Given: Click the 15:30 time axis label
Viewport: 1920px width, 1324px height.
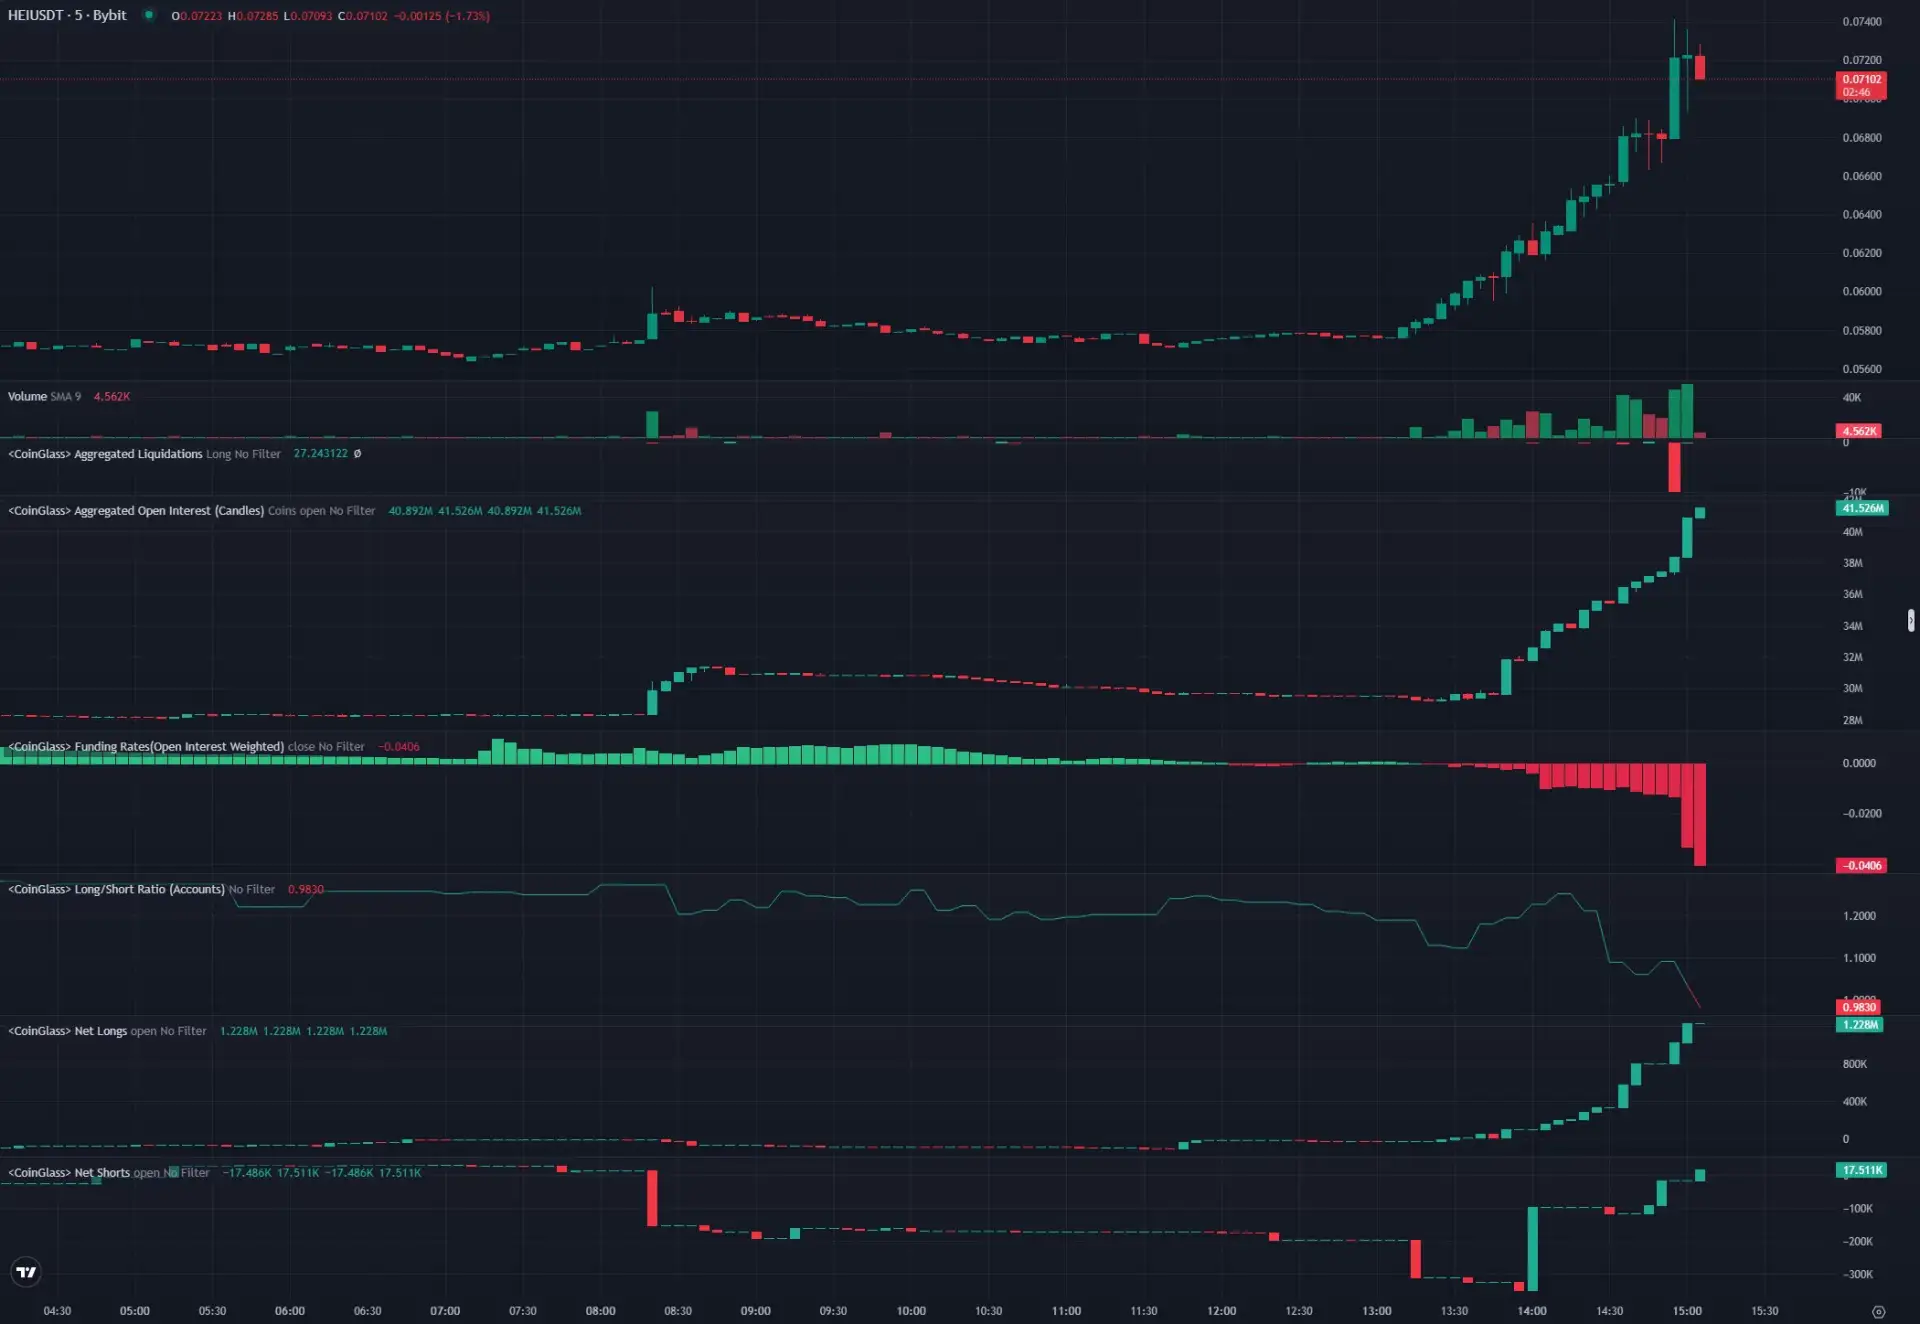Looking at the screenshot, I should 1765,1311.
